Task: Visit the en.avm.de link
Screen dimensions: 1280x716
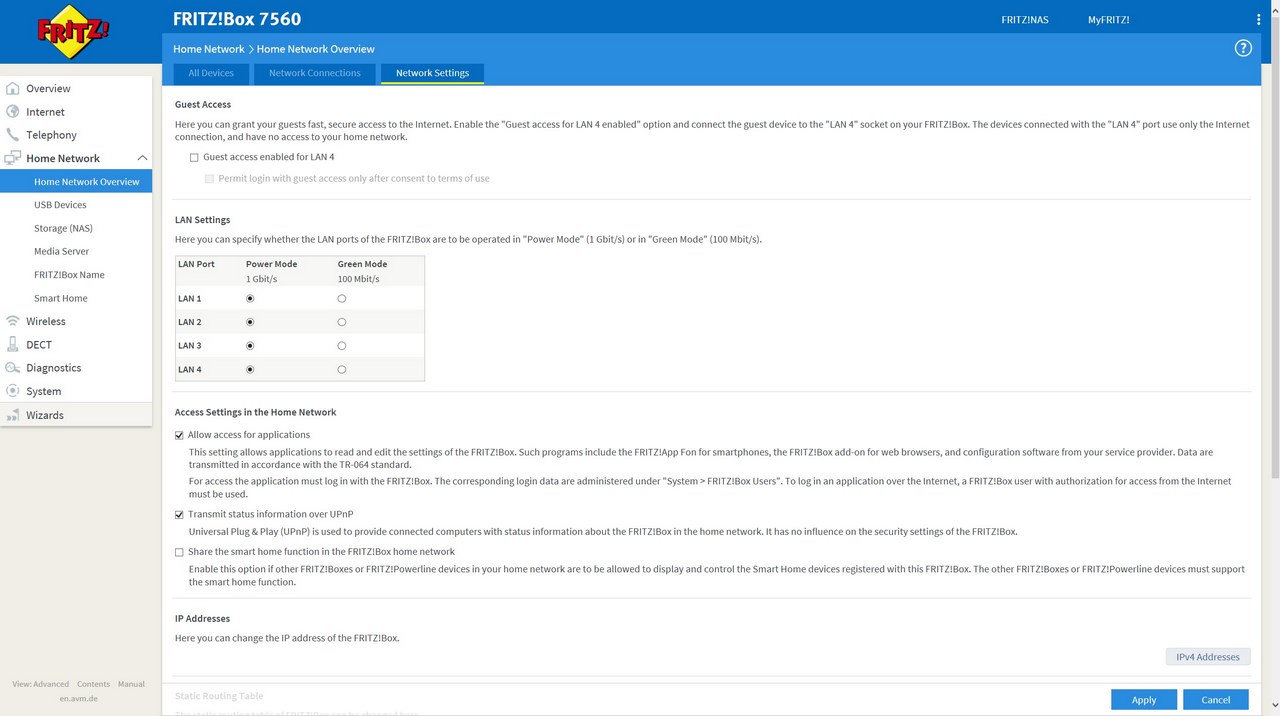Action: pos(79,698)
